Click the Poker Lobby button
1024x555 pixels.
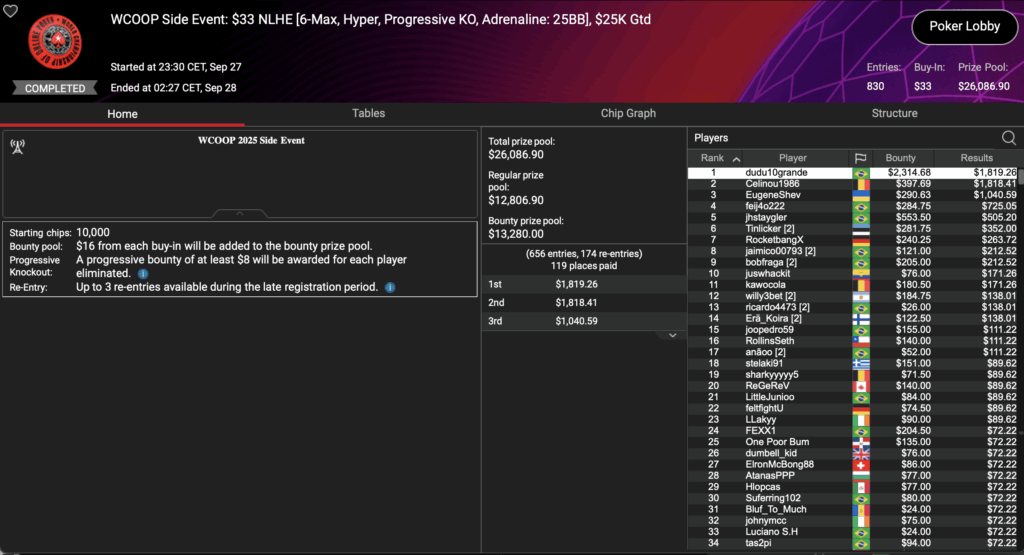(962, 27)
